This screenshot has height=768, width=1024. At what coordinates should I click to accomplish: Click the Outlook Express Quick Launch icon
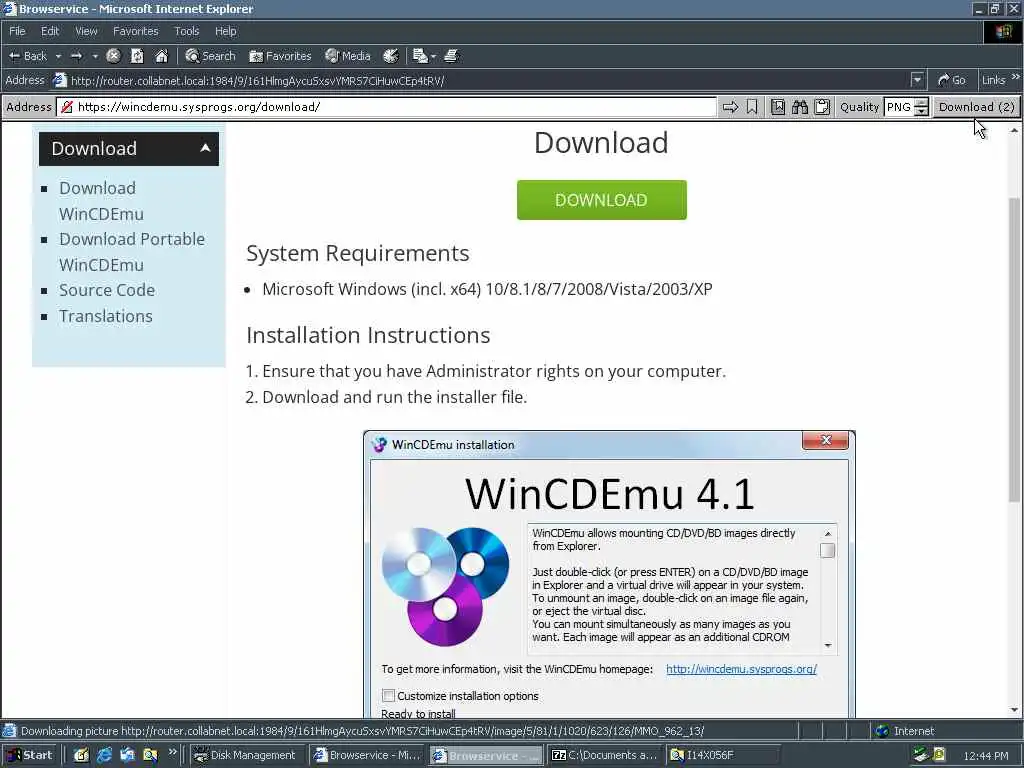127,755
